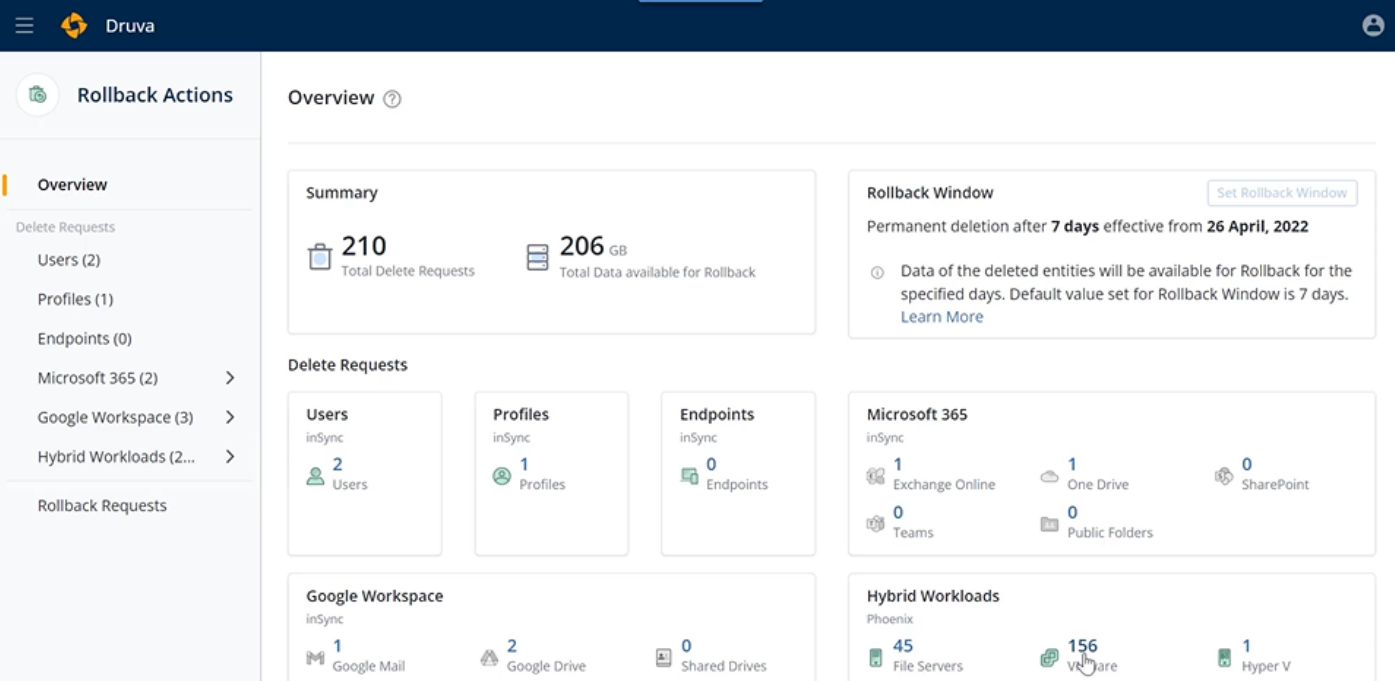Click the File Servers icon
1395x681 pixels.
[875, 657]
